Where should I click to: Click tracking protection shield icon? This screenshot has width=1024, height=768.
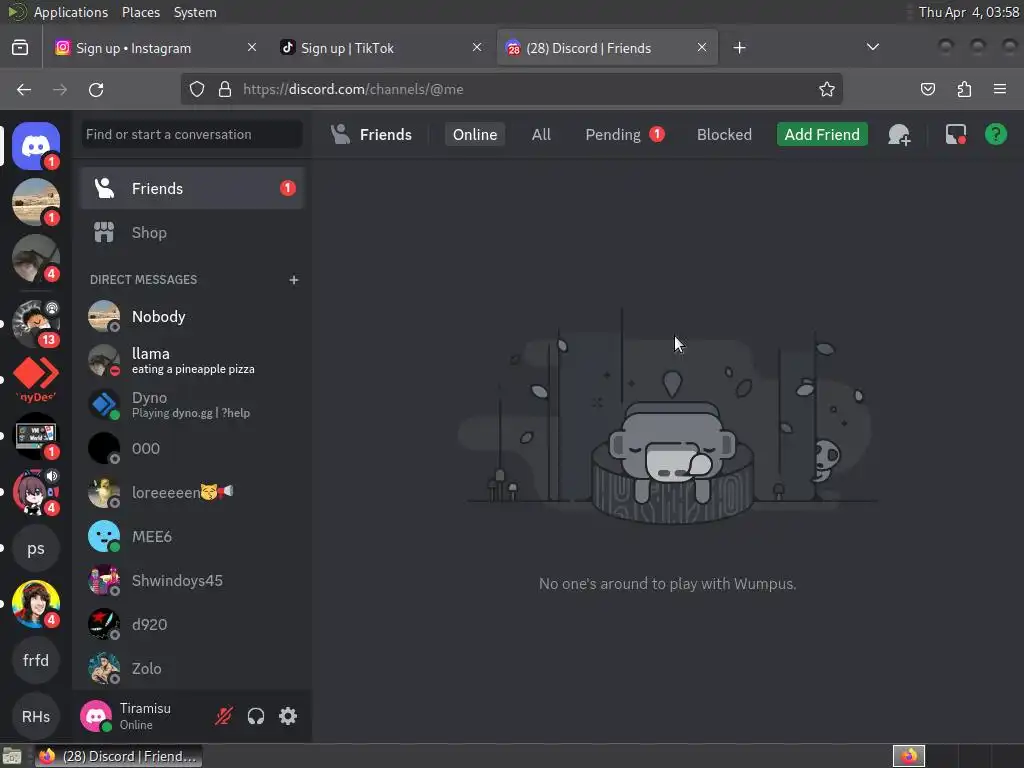click(197, 89)
